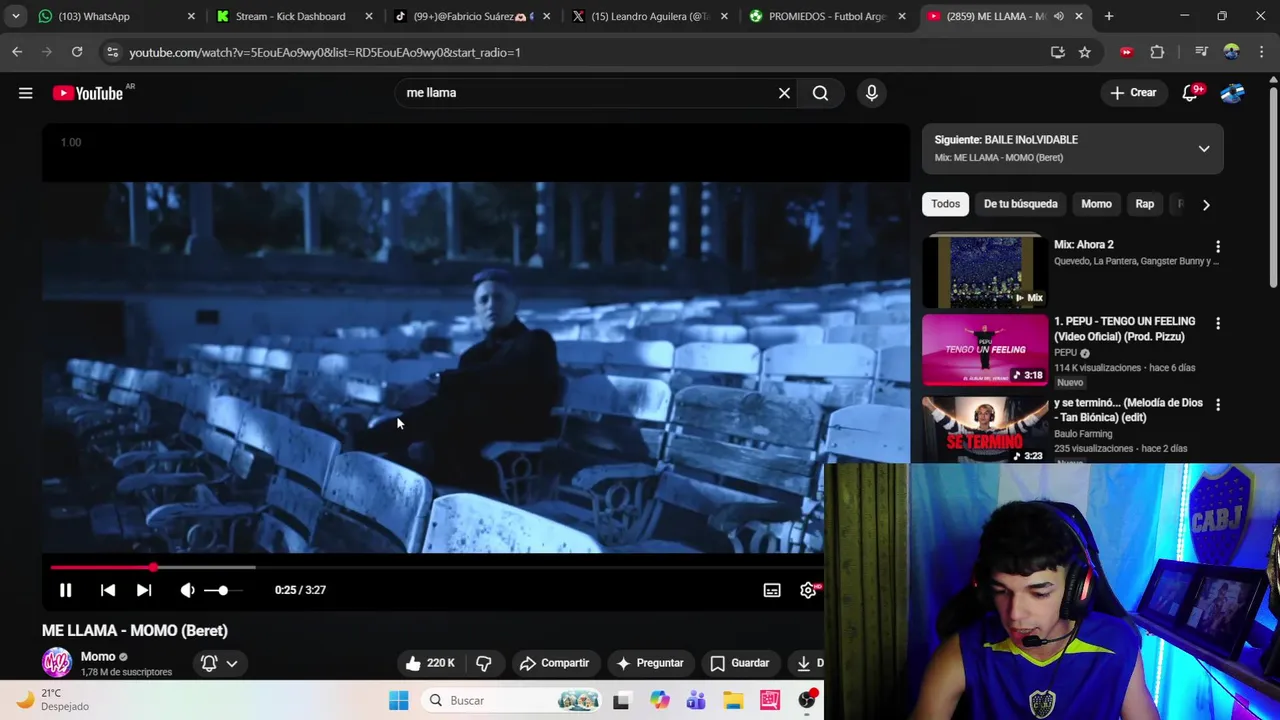1280x720 pixels.
Task: Adjust the volume slider
Action: pos(222,590)
